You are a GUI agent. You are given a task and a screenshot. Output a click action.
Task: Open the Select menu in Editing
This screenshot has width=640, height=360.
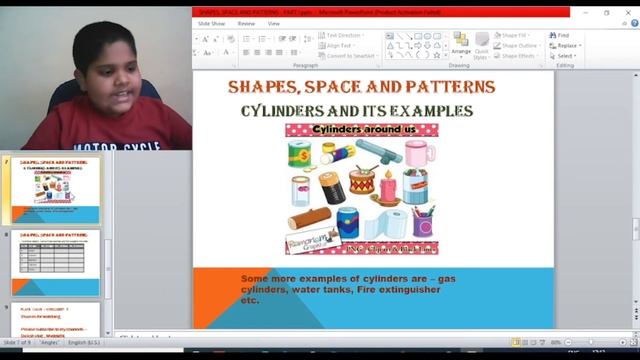click(563, 56)
